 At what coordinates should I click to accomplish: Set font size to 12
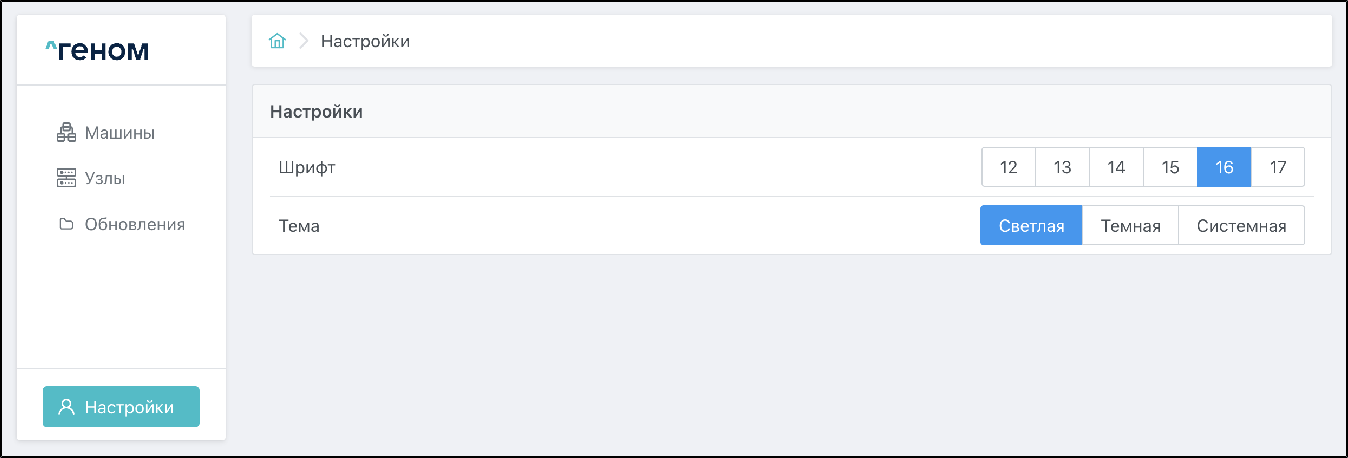point(1008,168)
